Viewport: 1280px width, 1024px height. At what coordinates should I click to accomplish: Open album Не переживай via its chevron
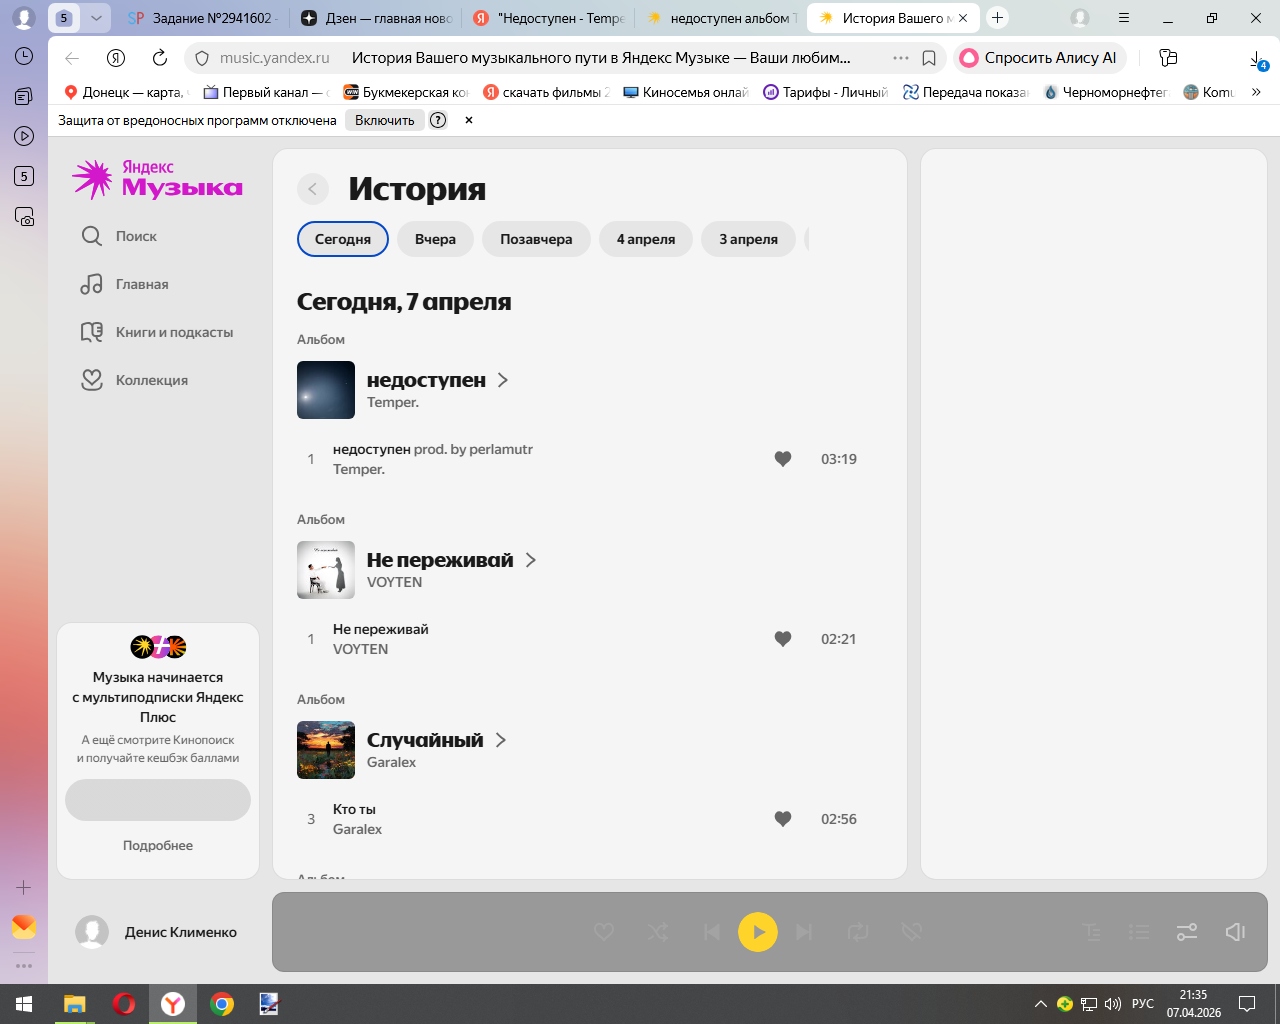pyautogui.click(x=531, y=560)
